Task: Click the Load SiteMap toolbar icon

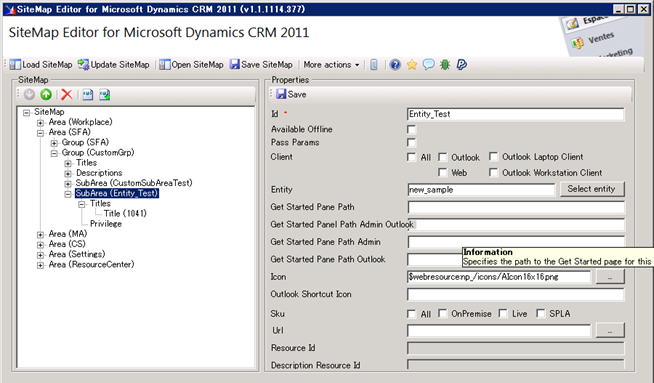Action: click(x=15, y=65)
